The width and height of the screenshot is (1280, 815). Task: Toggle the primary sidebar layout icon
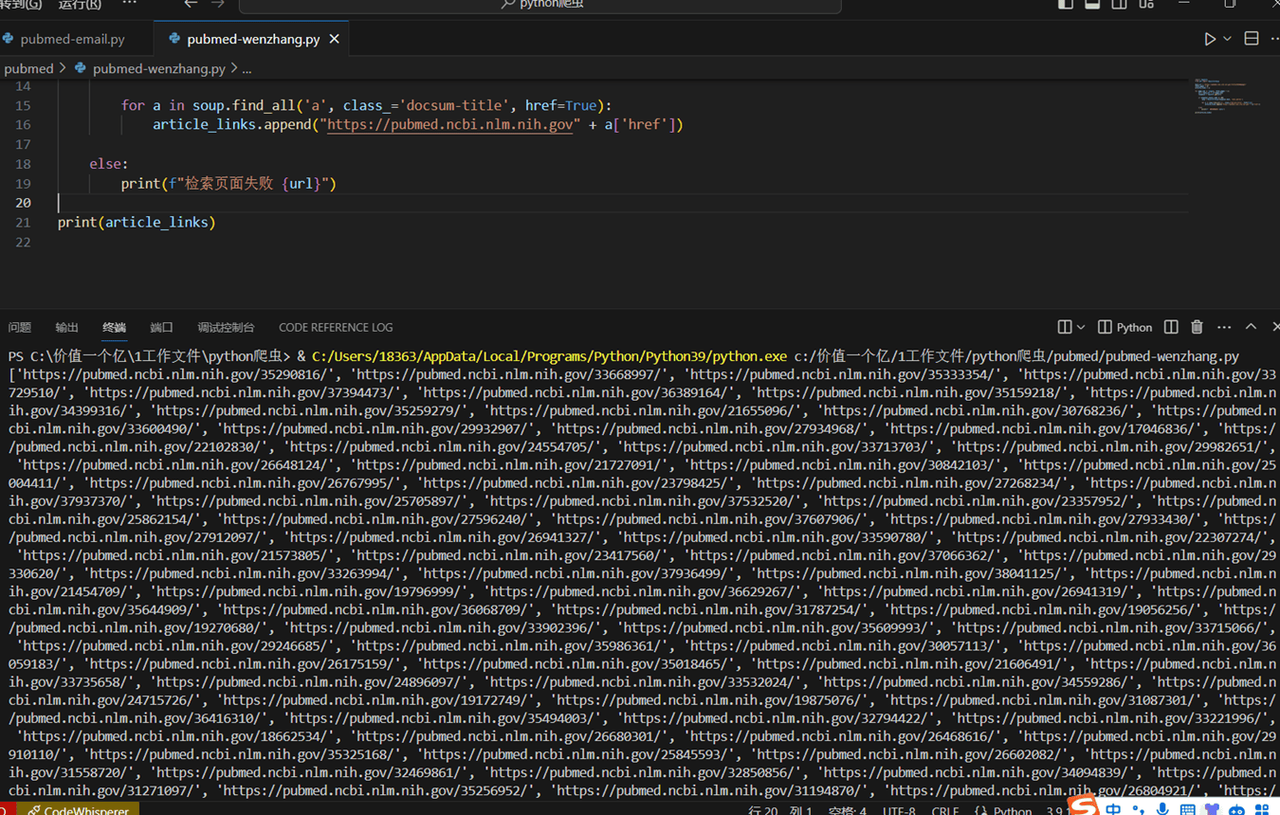(1065, 4)
